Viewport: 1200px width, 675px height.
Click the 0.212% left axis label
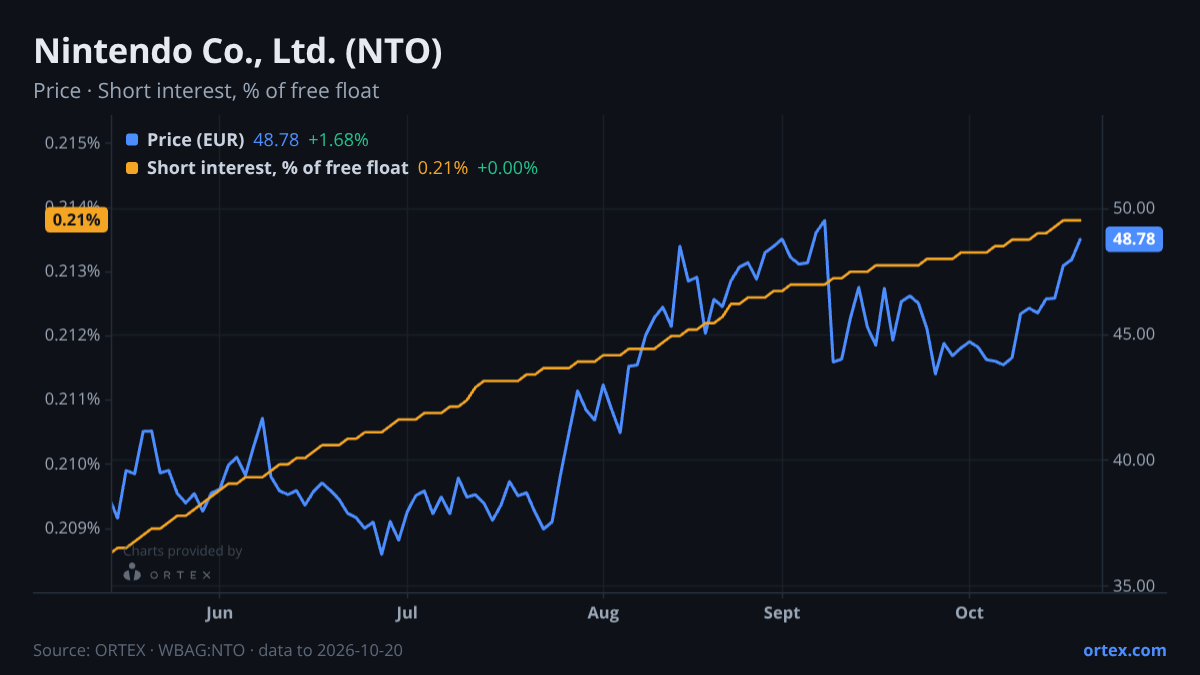(x=72, y=335)
